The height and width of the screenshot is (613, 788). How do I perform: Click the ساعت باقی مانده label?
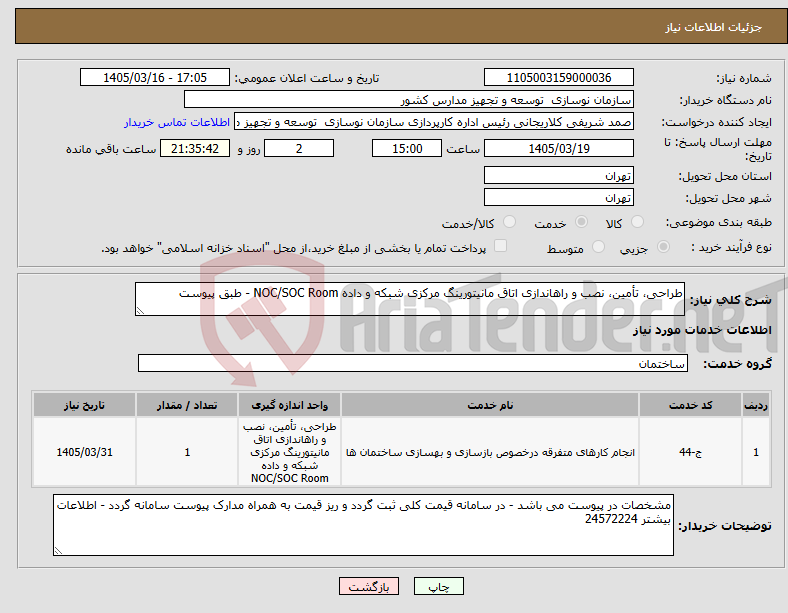111,149
